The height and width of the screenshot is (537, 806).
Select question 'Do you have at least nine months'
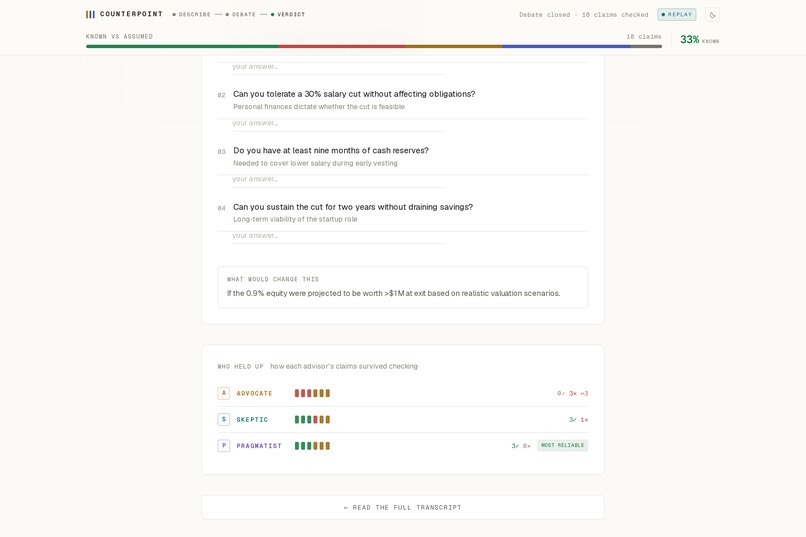point(331,151)
